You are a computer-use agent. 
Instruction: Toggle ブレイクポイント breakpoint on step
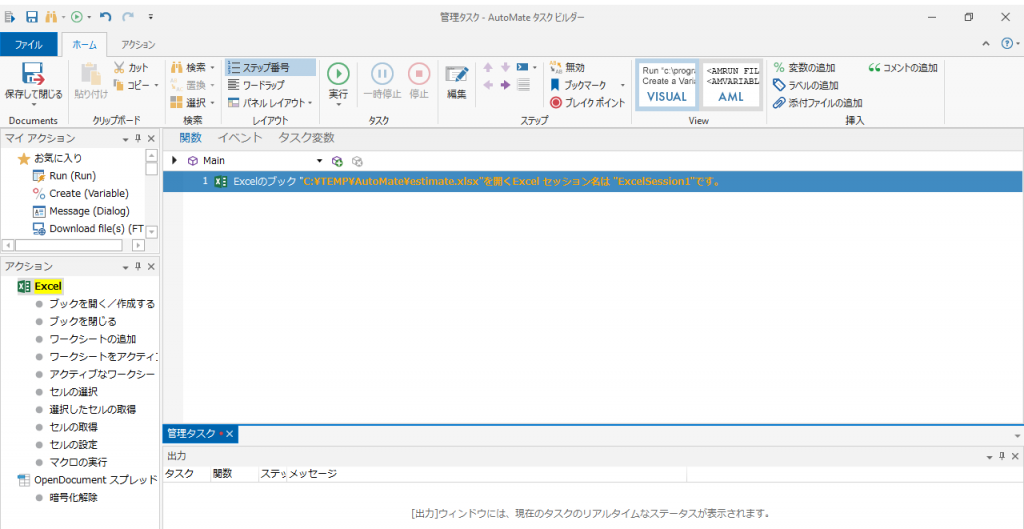pyautogui.click(x=588, y=103)
